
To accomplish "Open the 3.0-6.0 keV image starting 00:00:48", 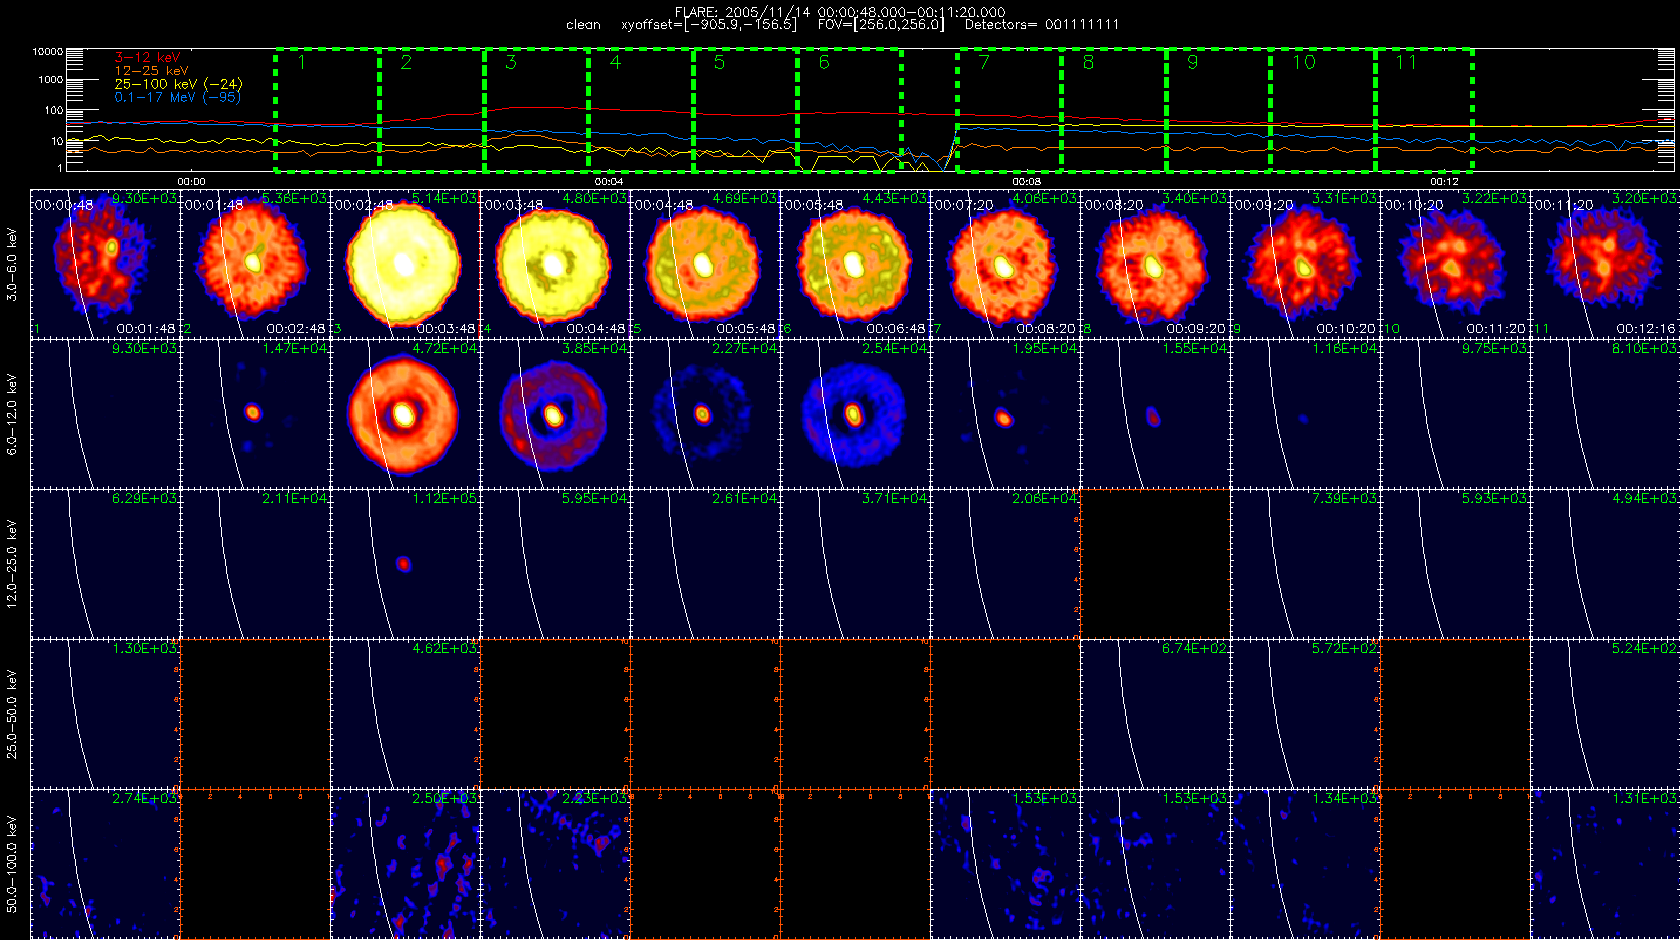I will [105, 263].
